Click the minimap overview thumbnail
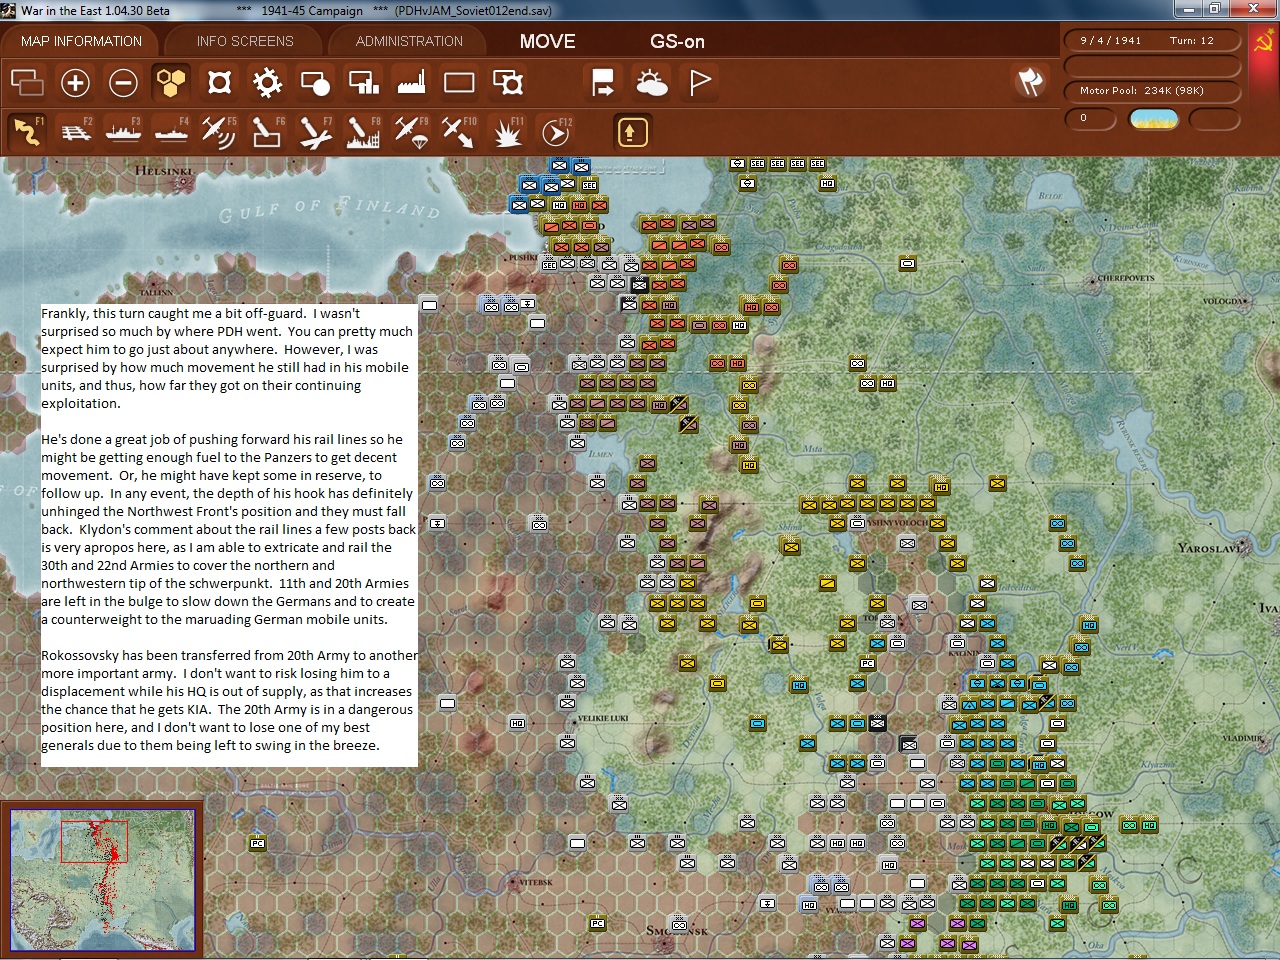 (x=102, y=879)
